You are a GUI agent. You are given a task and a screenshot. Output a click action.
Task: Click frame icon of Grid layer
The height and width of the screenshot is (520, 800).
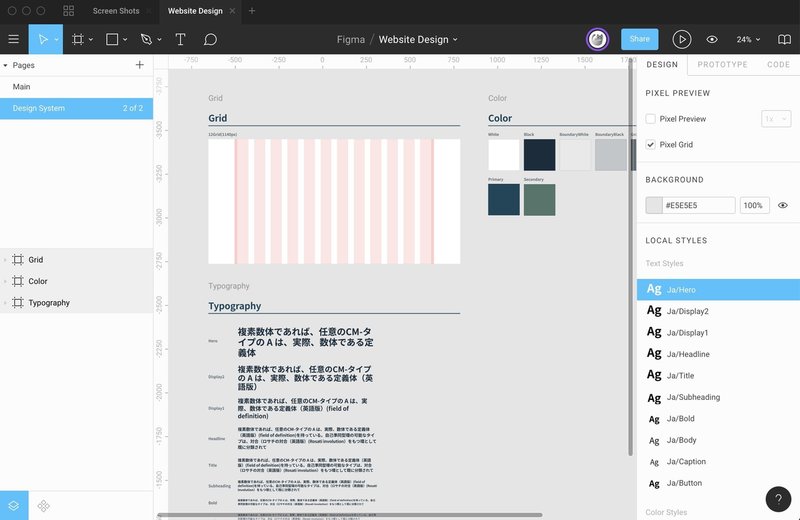18,260
